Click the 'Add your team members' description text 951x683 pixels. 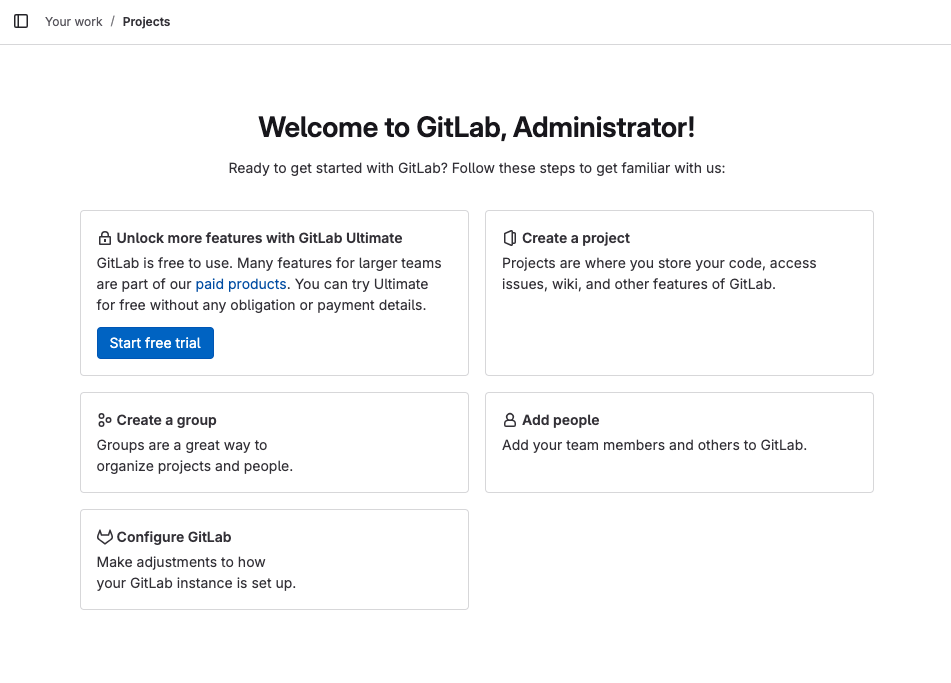[x=654, y=445]
